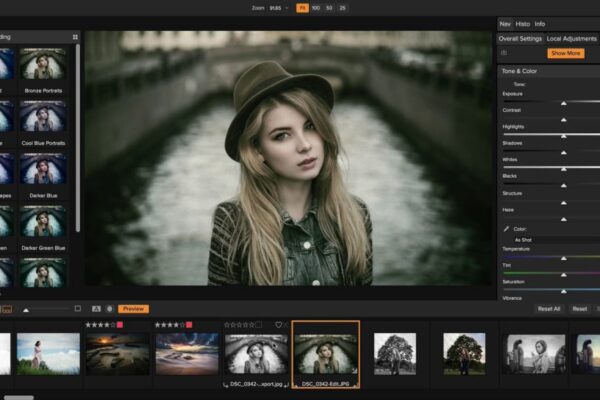Viewport: 600px width, 400px height.
Task: Toggle checkbox next to thumbnail size slider
Action: click(77, 309)
